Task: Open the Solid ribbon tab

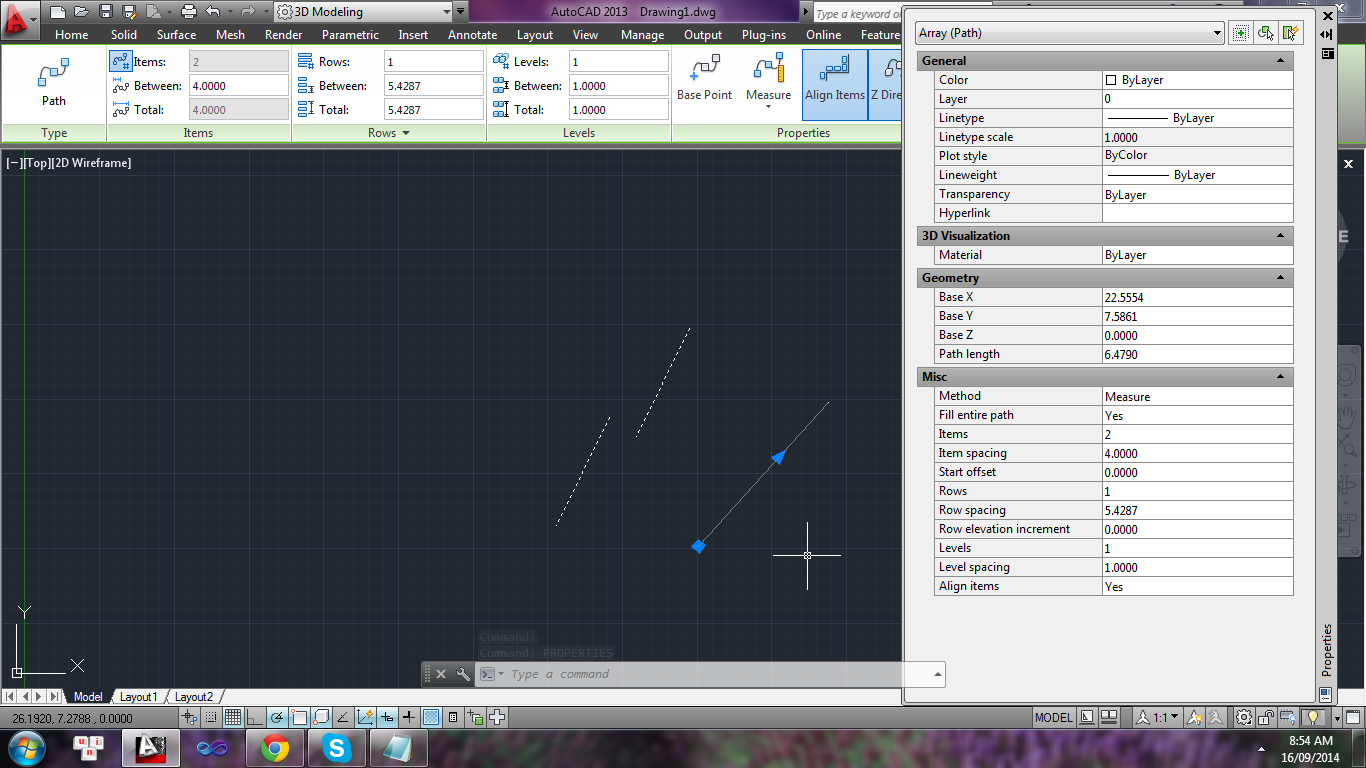Action: [x=124, y=34]
